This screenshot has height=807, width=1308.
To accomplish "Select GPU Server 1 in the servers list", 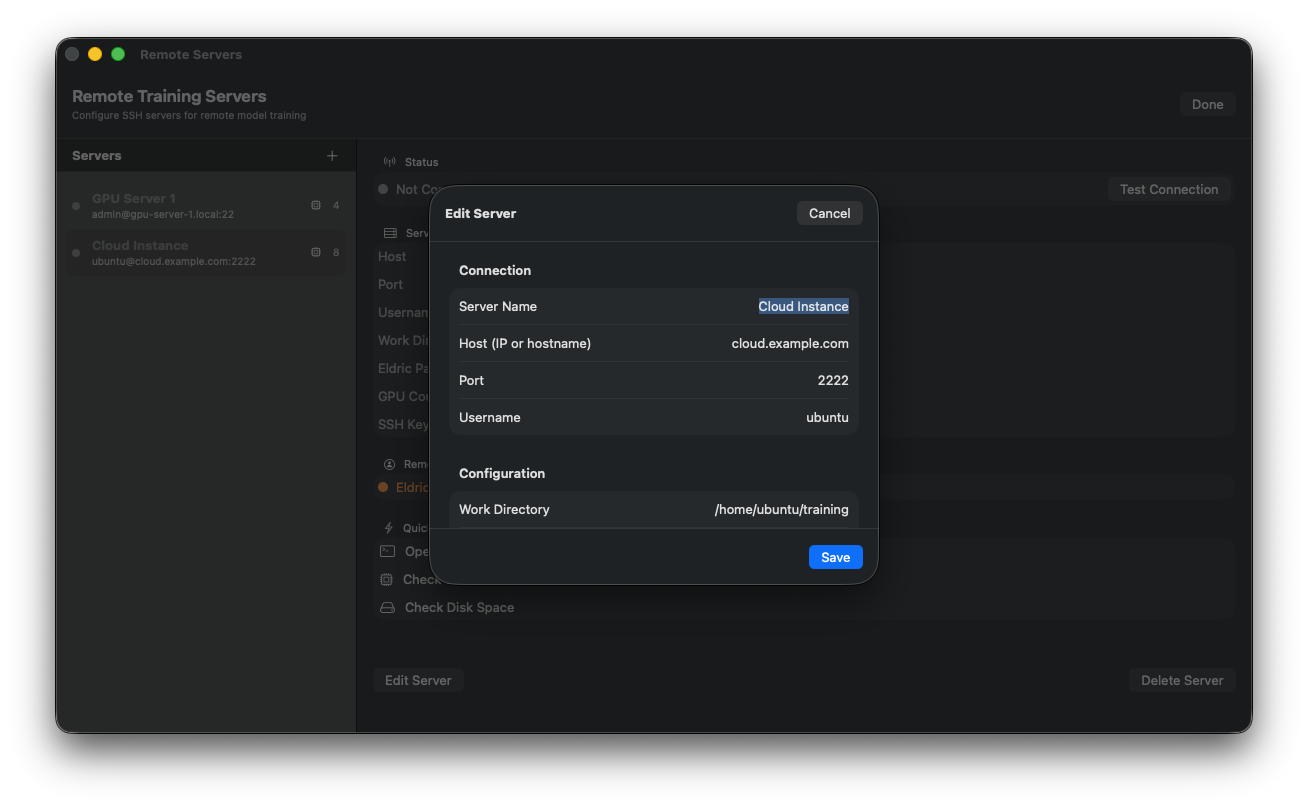I will point(190,206).
